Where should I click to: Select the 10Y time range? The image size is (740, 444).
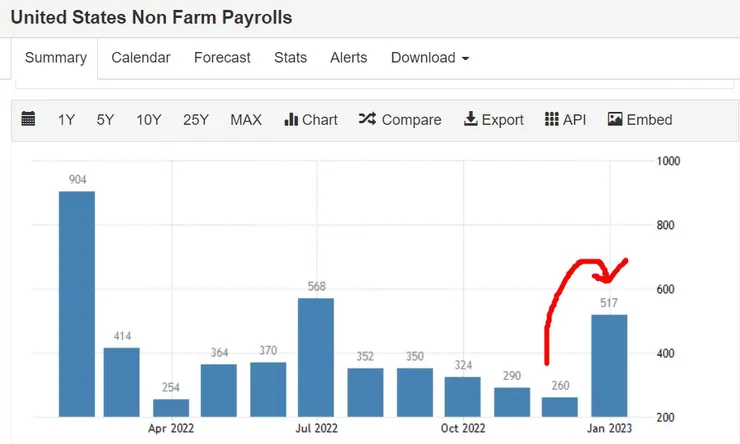(149, 120)
